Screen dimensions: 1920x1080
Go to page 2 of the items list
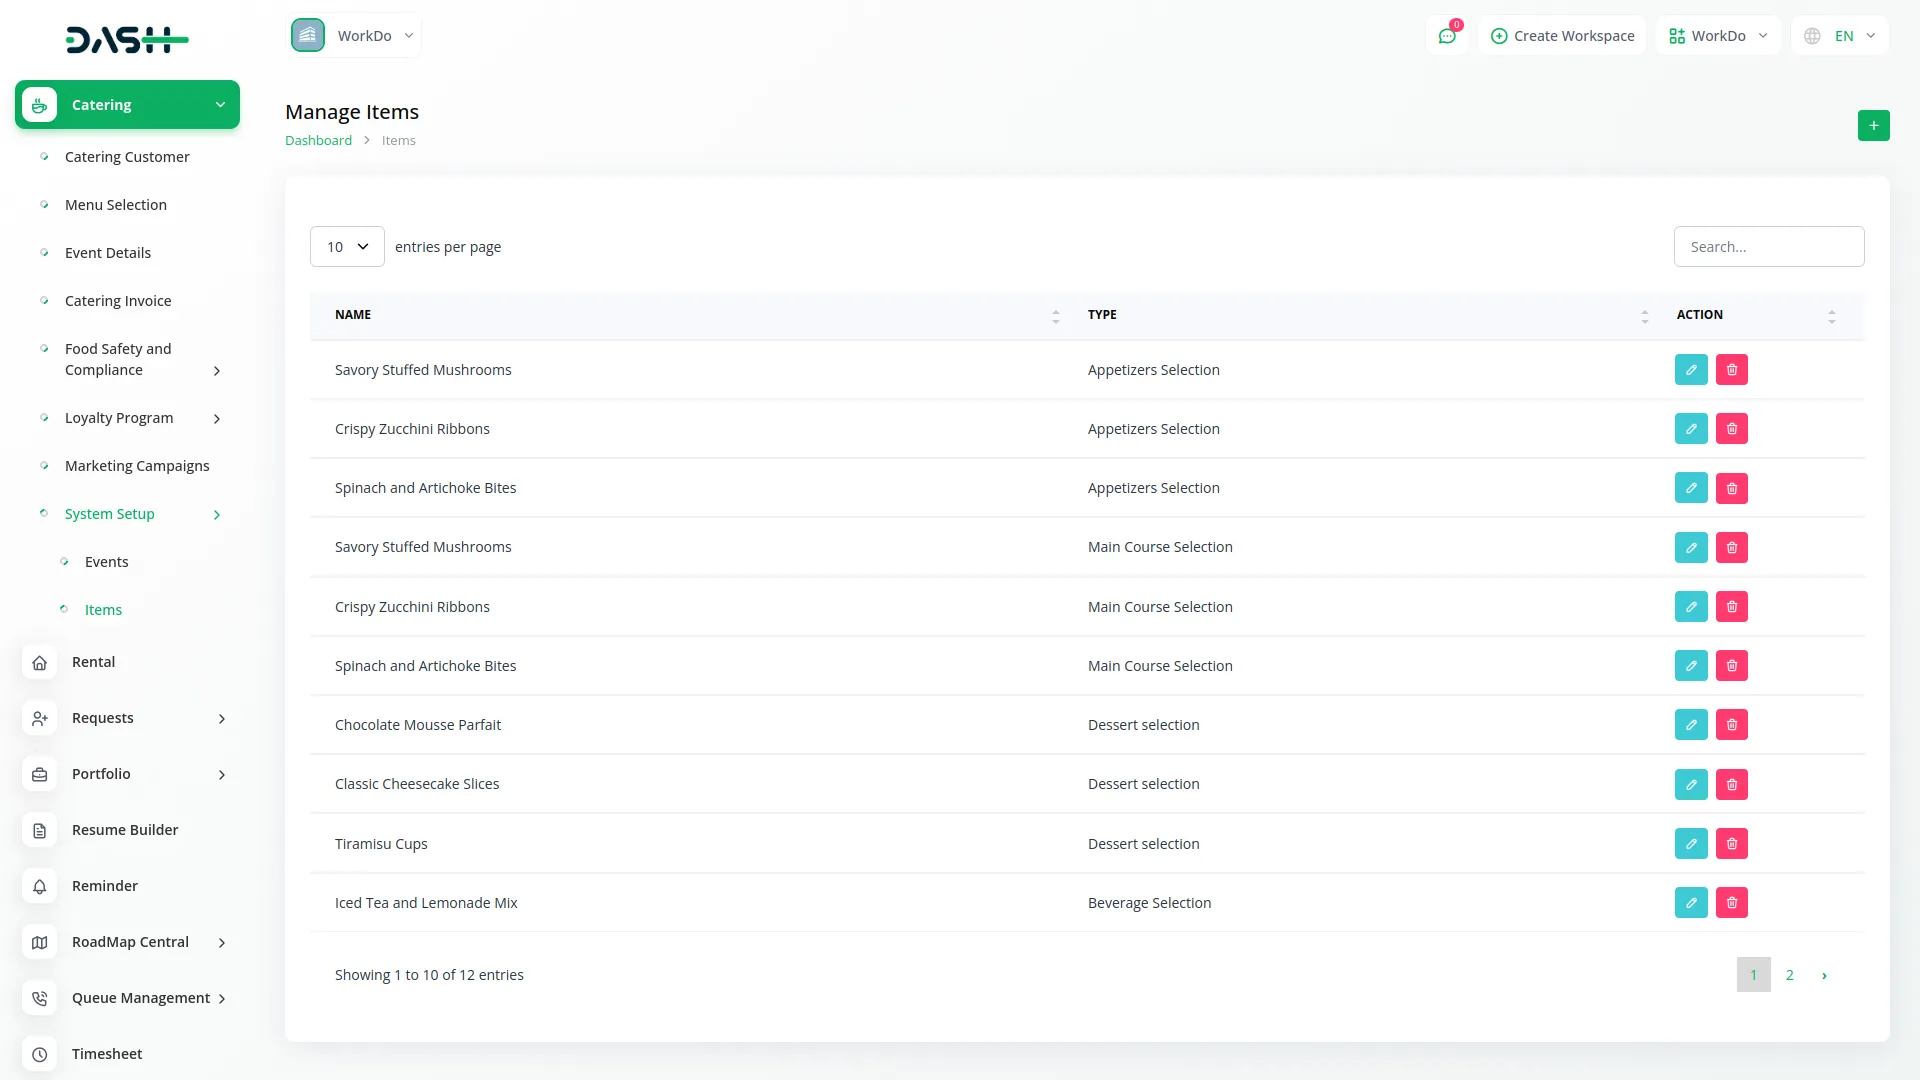1789,974
